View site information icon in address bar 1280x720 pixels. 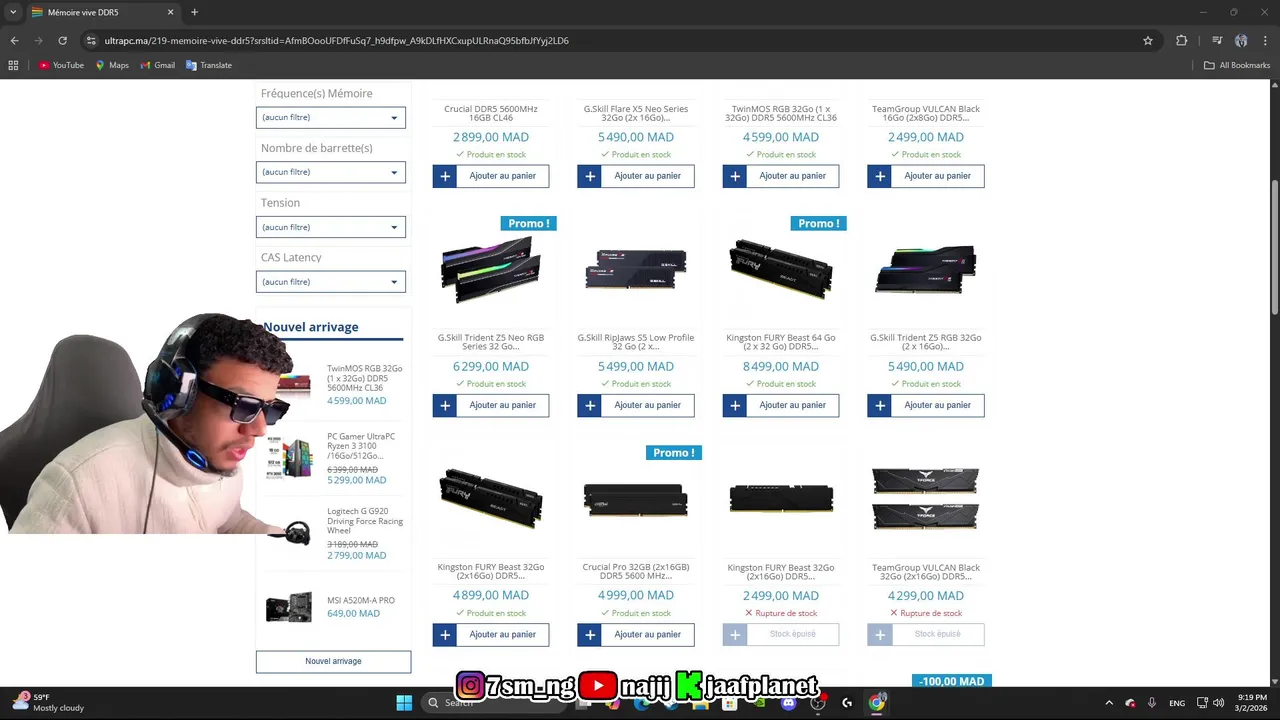[x=91, y=41]
